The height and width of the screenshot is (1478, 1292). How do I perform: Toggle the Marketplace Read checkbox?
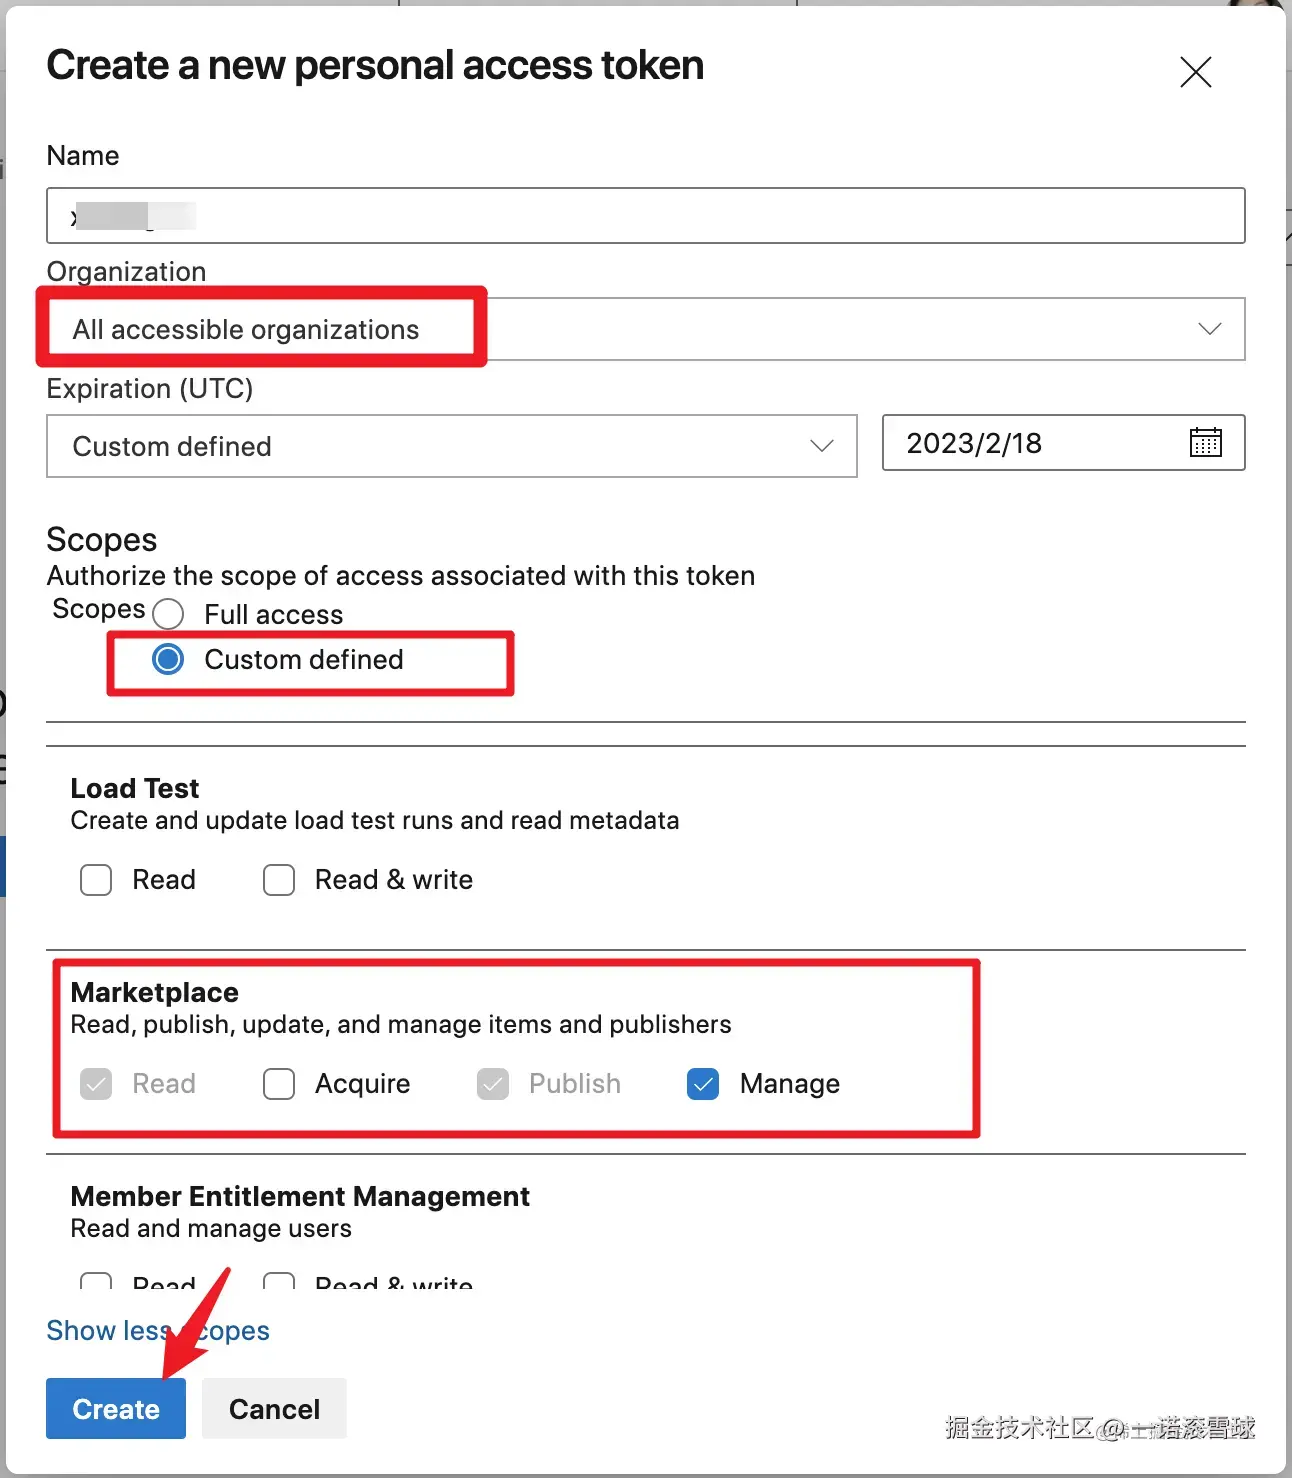point(96,1084)
